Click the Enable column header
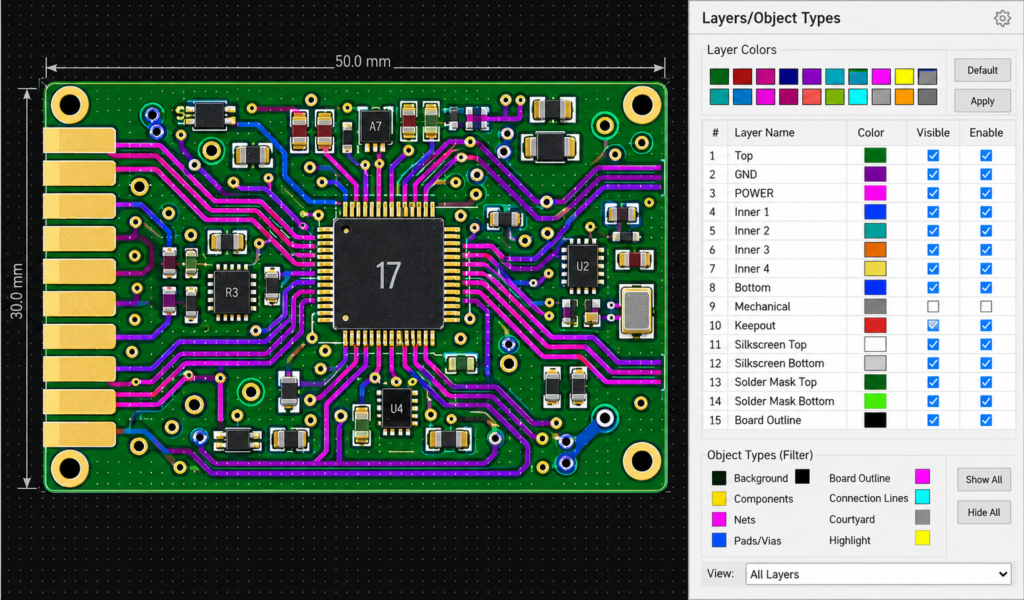The image size is (1024, 600). pyautogui.click(x=986, y=133)
